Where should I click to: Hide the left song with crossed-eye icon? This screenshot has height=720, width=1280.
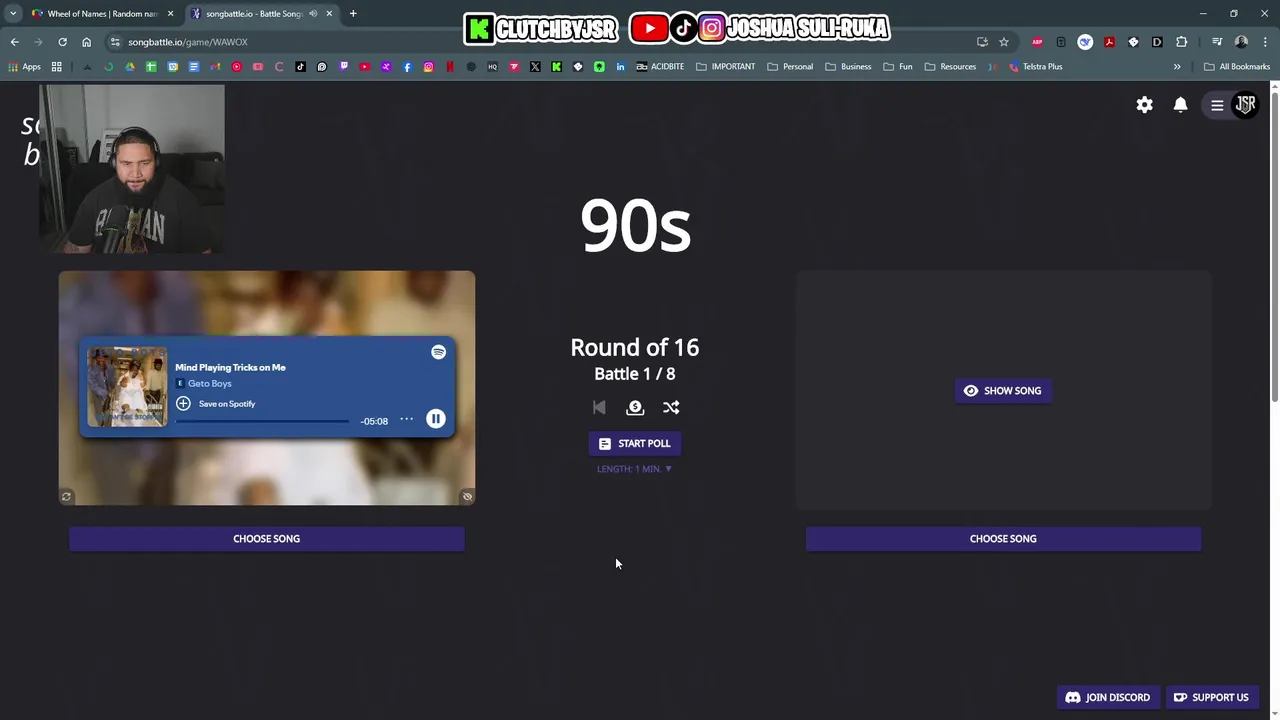pyautogui.click(x=466, y=496)
